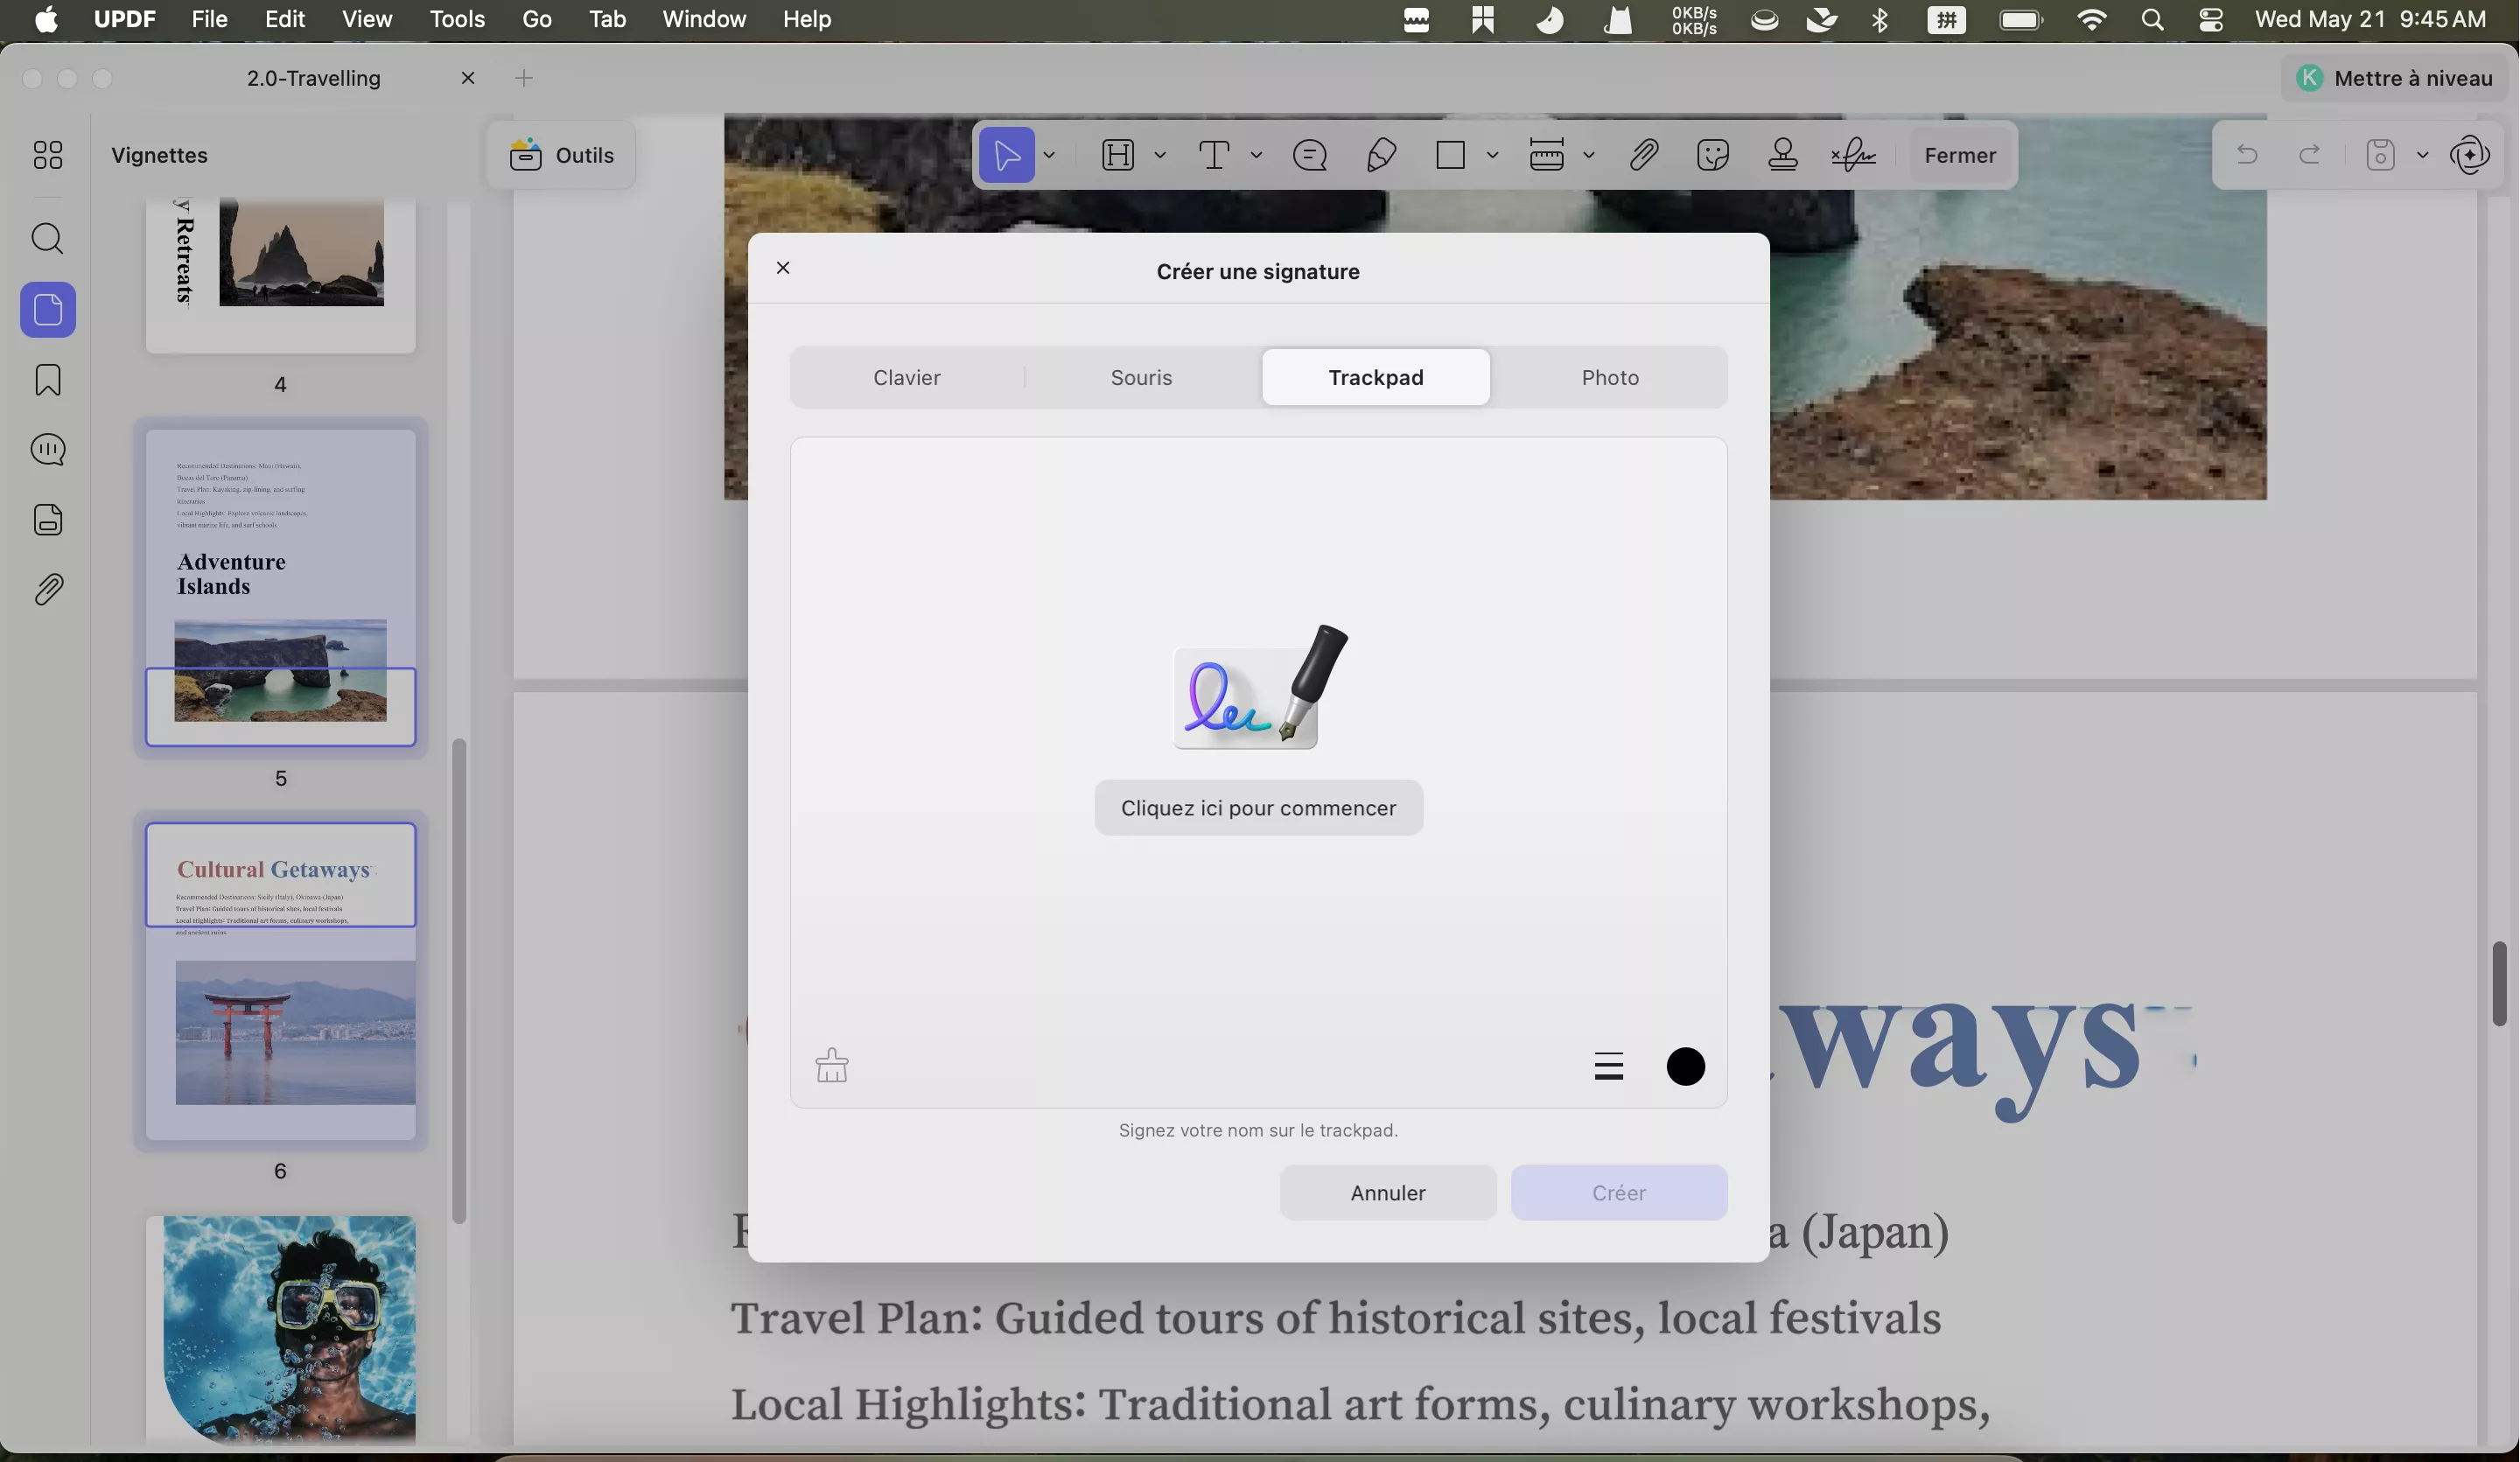2520x1462 pixels.
Task: Open the search panel in left sidebar
Action: point(48,239)
